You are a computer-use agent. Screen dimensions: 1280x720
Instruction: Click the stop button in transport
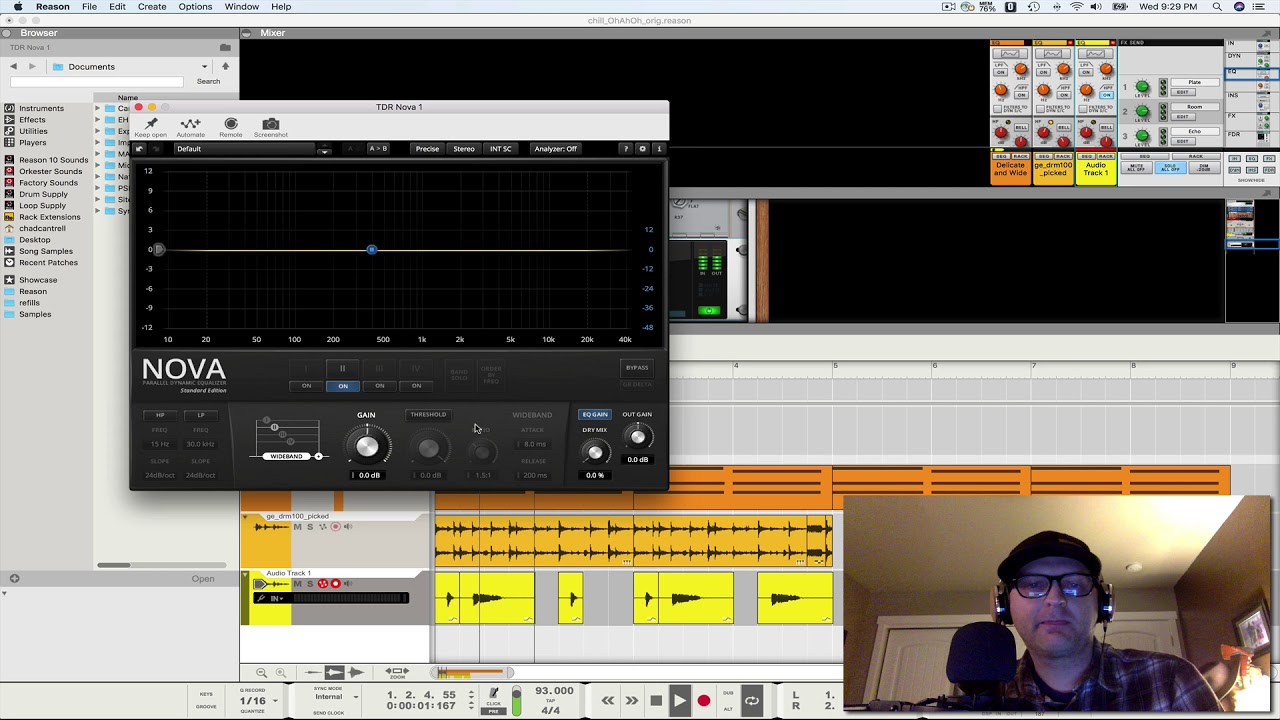[x=656, y=701]
